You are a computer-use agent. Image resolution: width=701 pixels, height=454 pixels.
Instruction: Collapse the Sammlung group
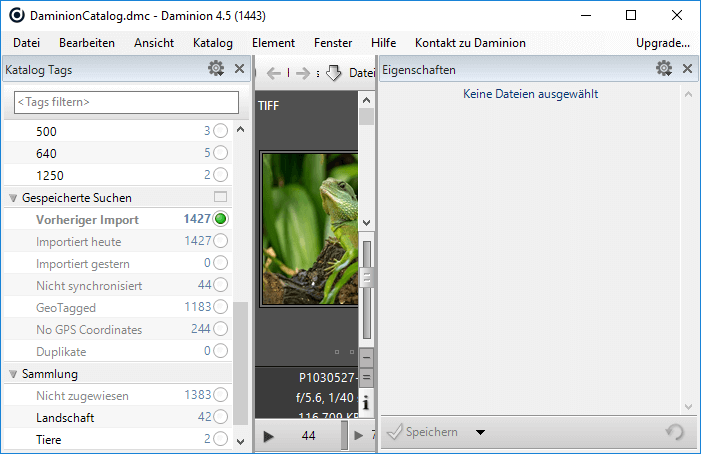click(13, 374)
